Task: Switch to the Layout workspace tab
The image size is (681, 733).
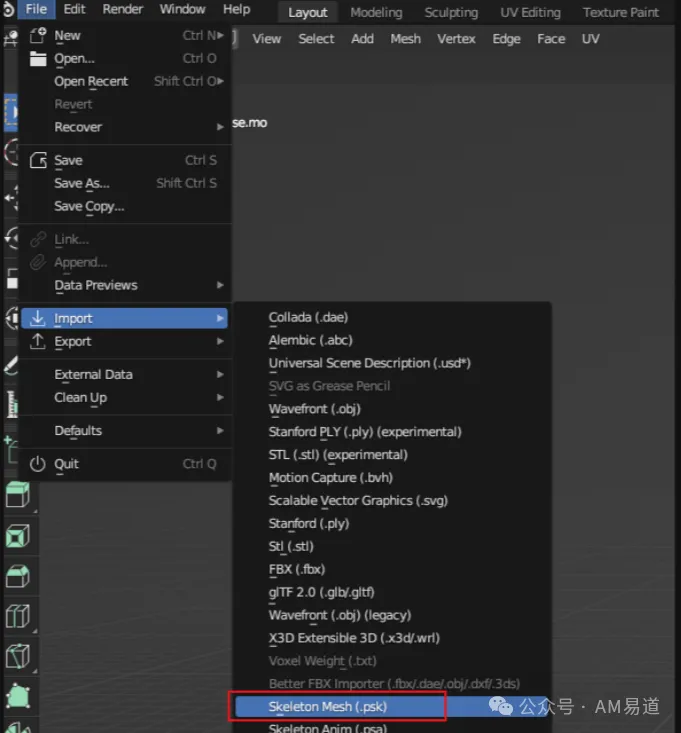Action: click(308, 13)
